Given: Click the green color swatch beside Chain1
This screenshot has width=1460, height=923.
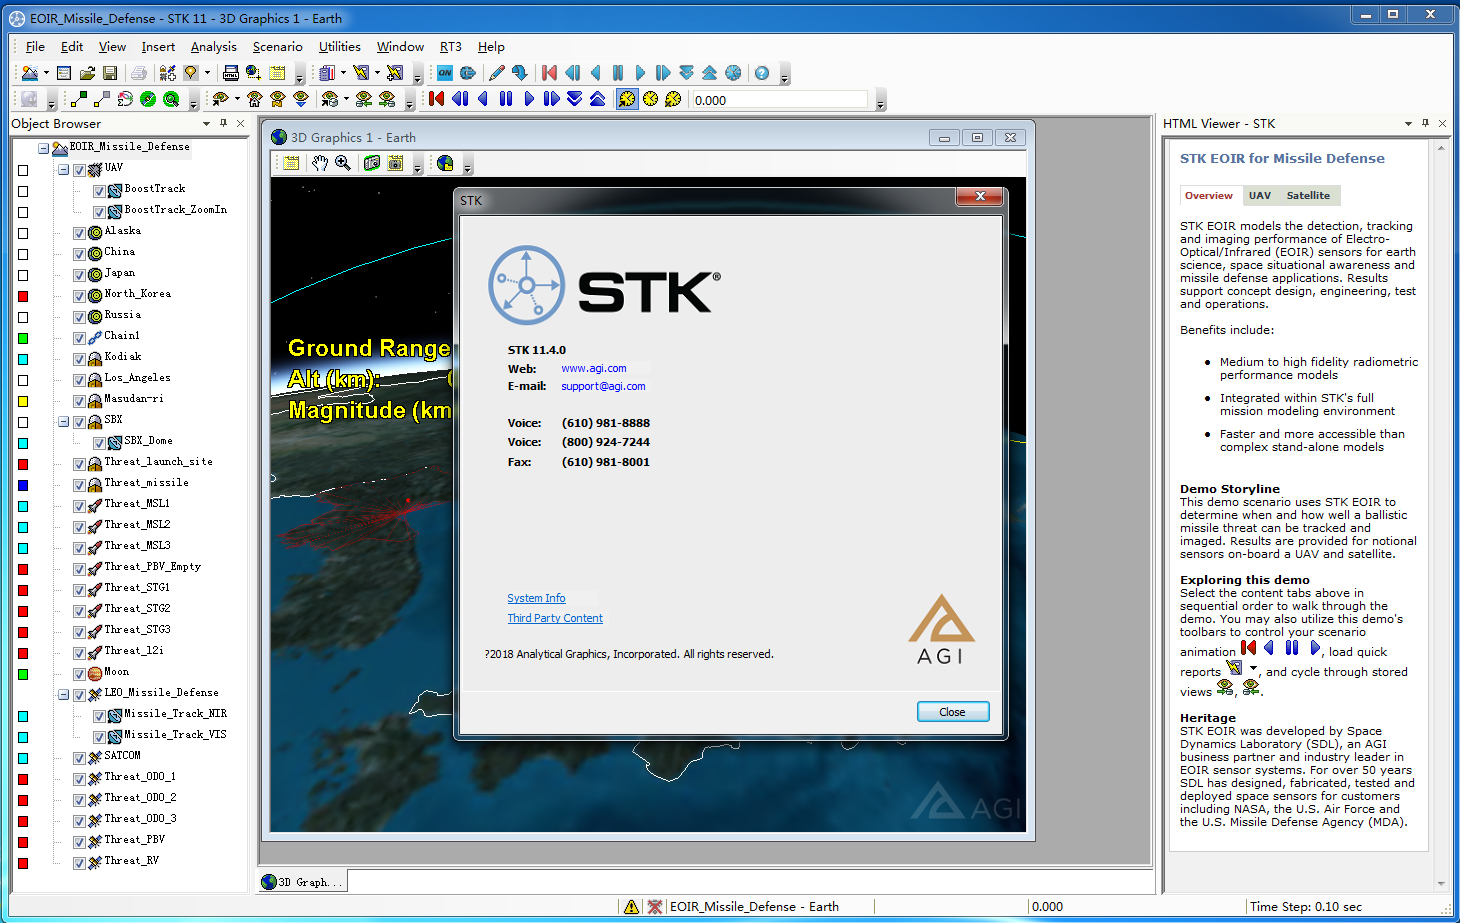Looking at the screenshot, I should tap(23, 338).
